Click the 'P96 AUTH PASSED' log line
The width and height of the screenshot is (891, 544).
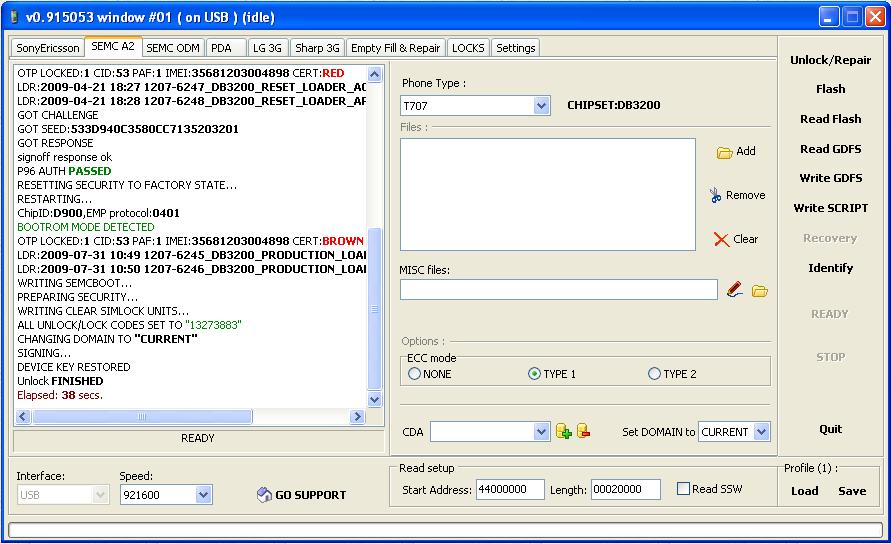[64, 171]
